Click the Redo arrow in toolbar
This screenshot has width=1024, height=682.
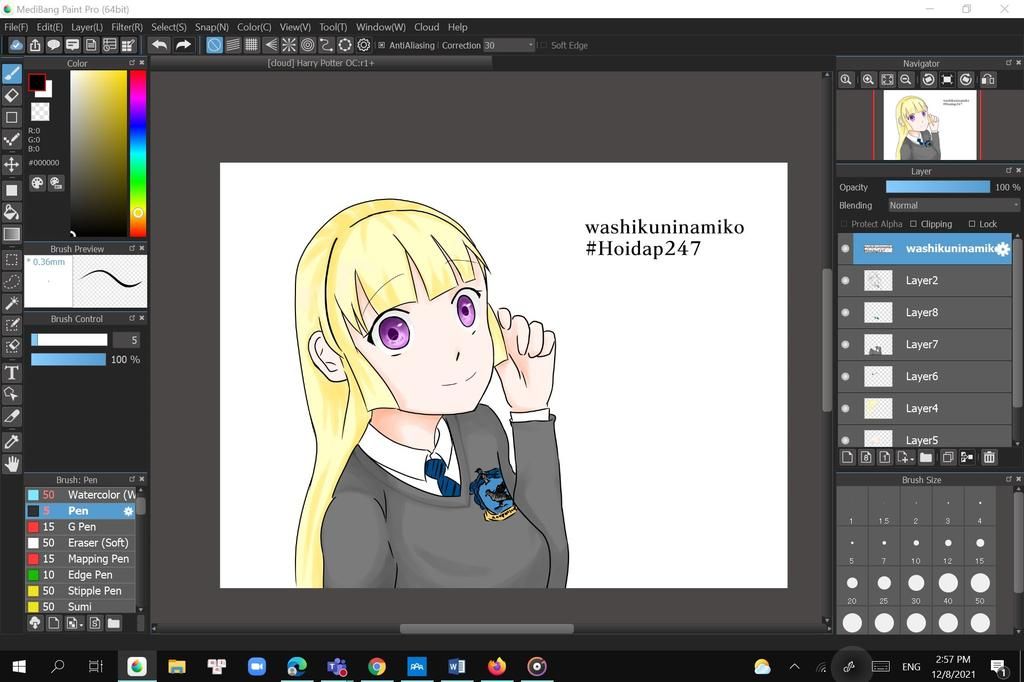click(184, 45)
